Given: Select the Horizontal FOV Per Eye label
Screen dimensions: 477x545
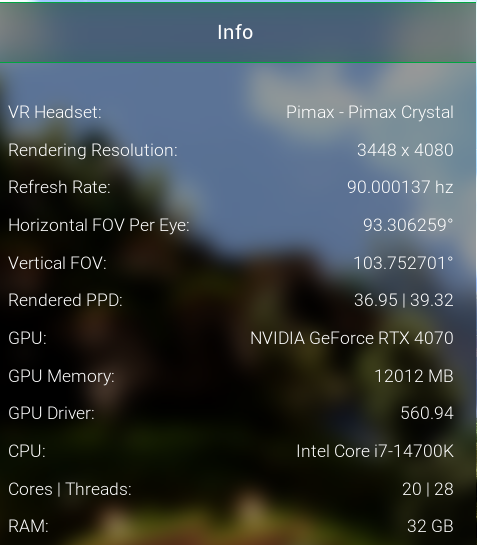Looking at the screenshot, I should (x=99, y=226).
